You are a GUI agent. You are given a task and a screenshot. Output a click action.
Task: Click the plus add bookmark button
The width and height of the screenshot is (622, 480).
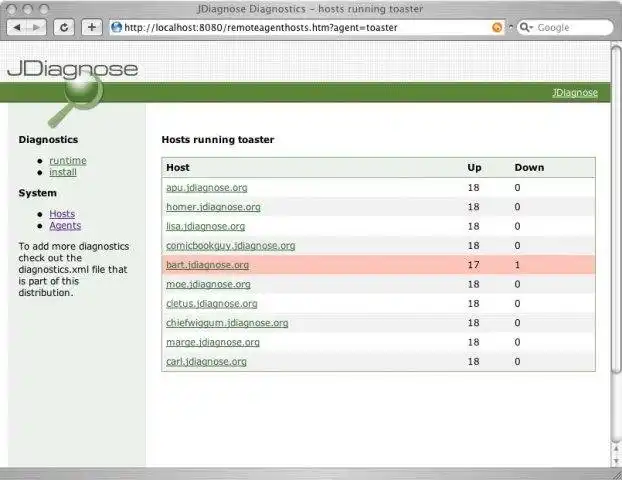tap(92, 27)
